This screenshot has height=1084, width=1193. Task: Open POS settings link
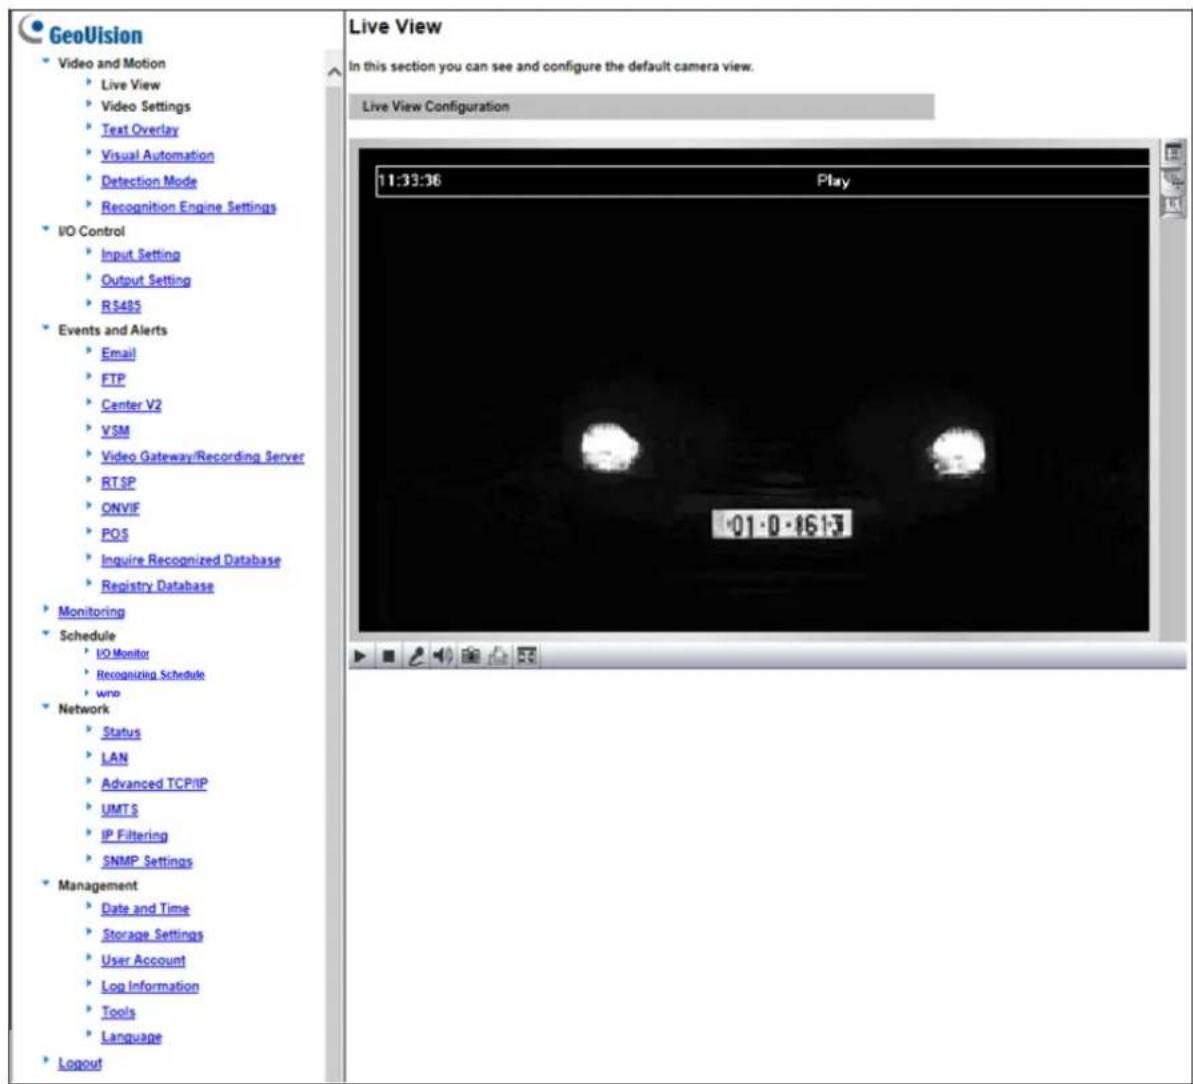(x=115, y=534)
